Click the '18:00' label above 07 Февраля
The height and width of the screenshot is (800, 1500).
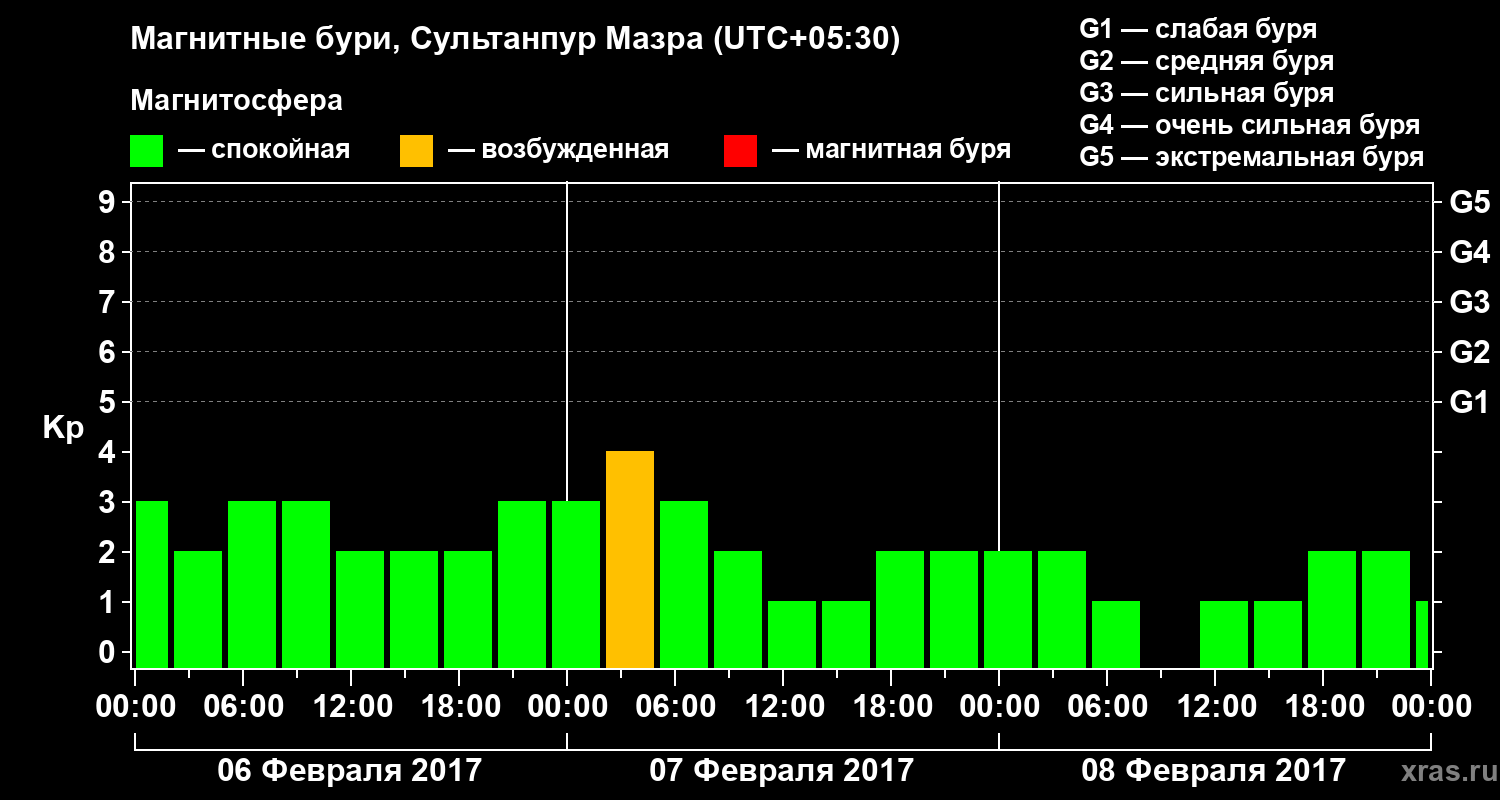click(891, 706)
